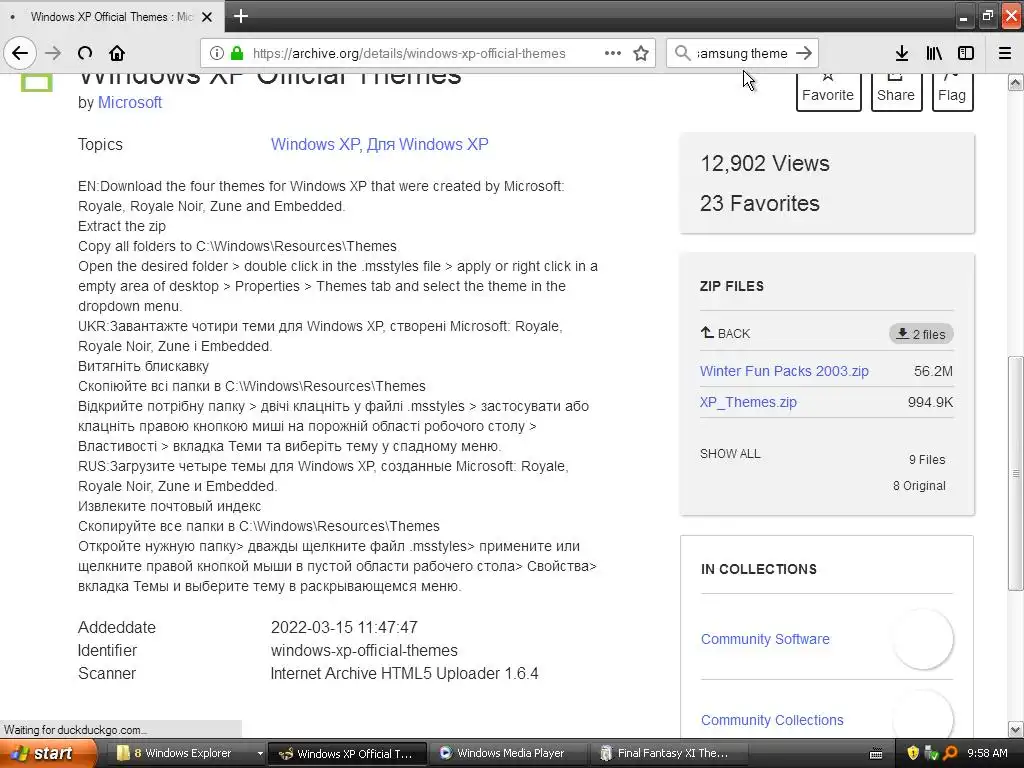Click BACK in the ZIP files panel

click(726, 333)
